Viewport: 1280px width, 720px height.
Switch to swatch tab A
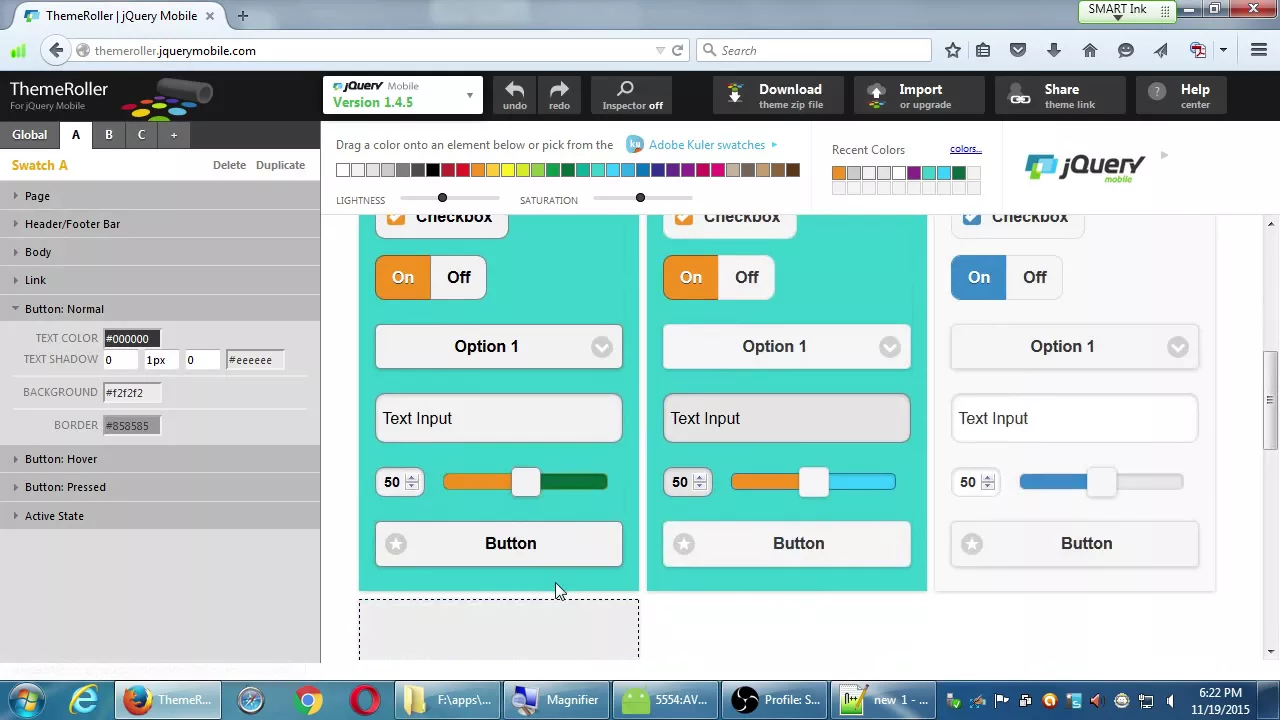(x=76, y=135)
